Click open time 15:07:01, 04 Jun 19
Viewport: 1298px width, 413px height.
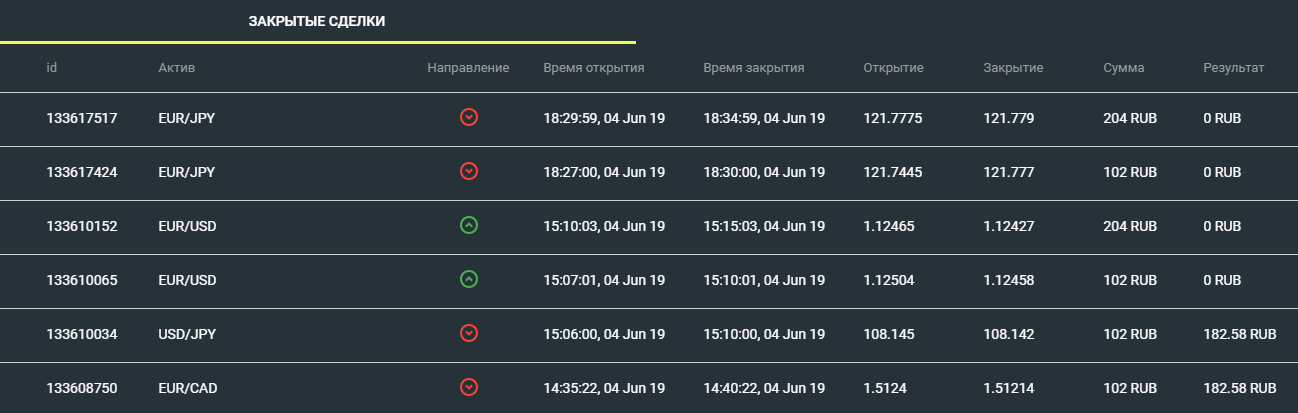pyautogui.click(x=604, y=280)
